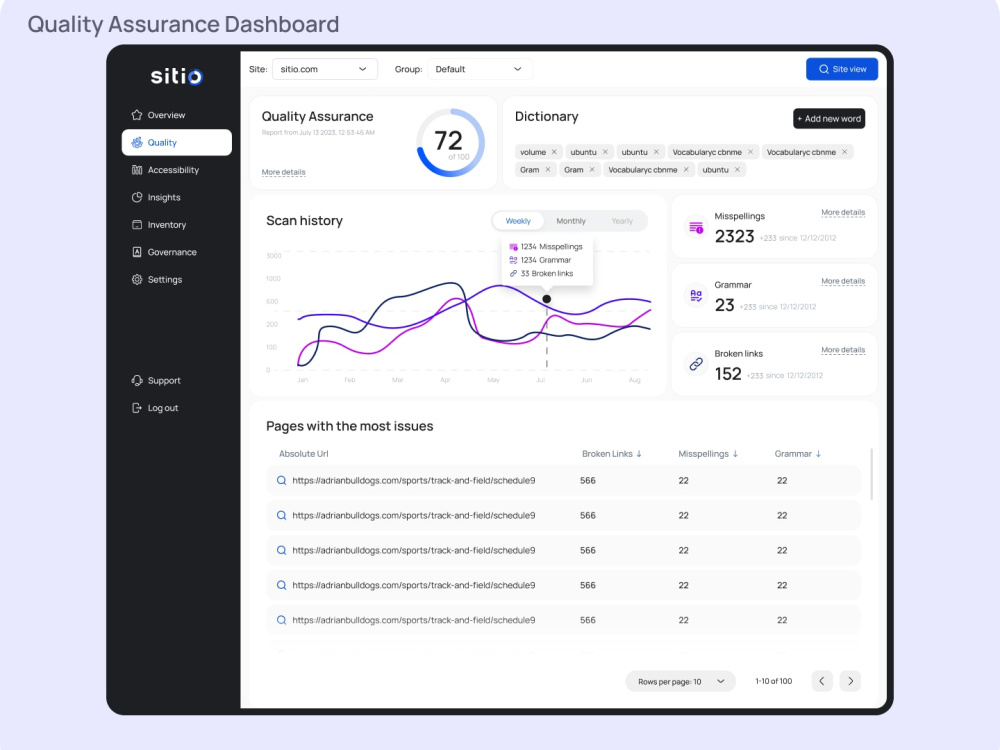
Task: Open More details for Misspellings
Action: click(842, 212)
